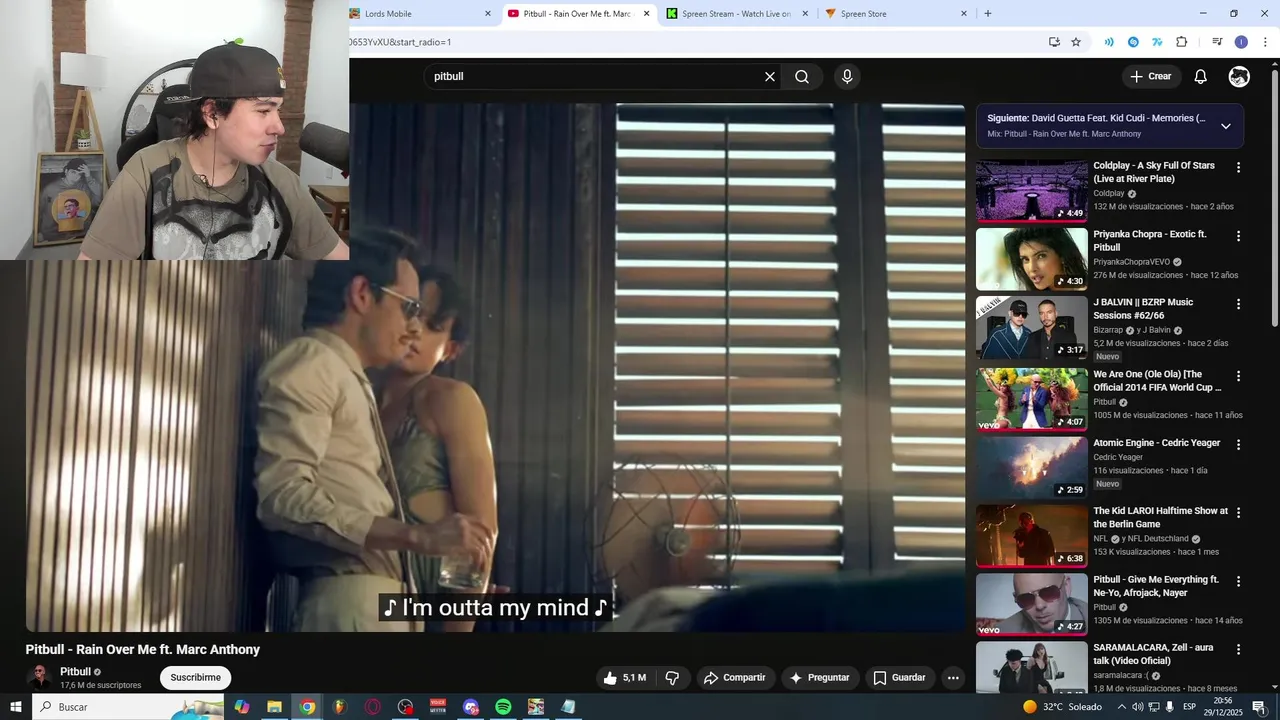The height and width of the screenshot is (720, 1280).
Task: Open more actions menu beside Guardar
Action: [x=953, y=678]
